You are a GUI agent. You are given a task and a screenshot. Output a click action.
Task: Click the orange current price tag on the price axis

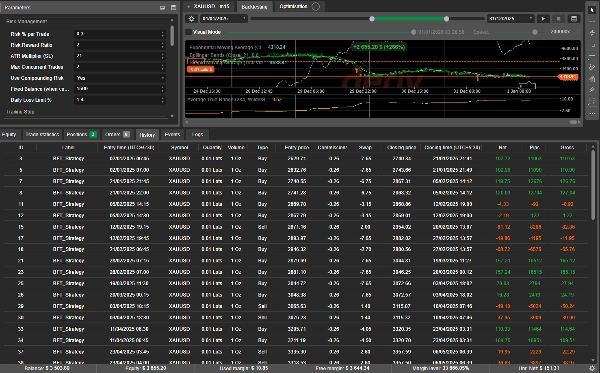click(568, 77)
